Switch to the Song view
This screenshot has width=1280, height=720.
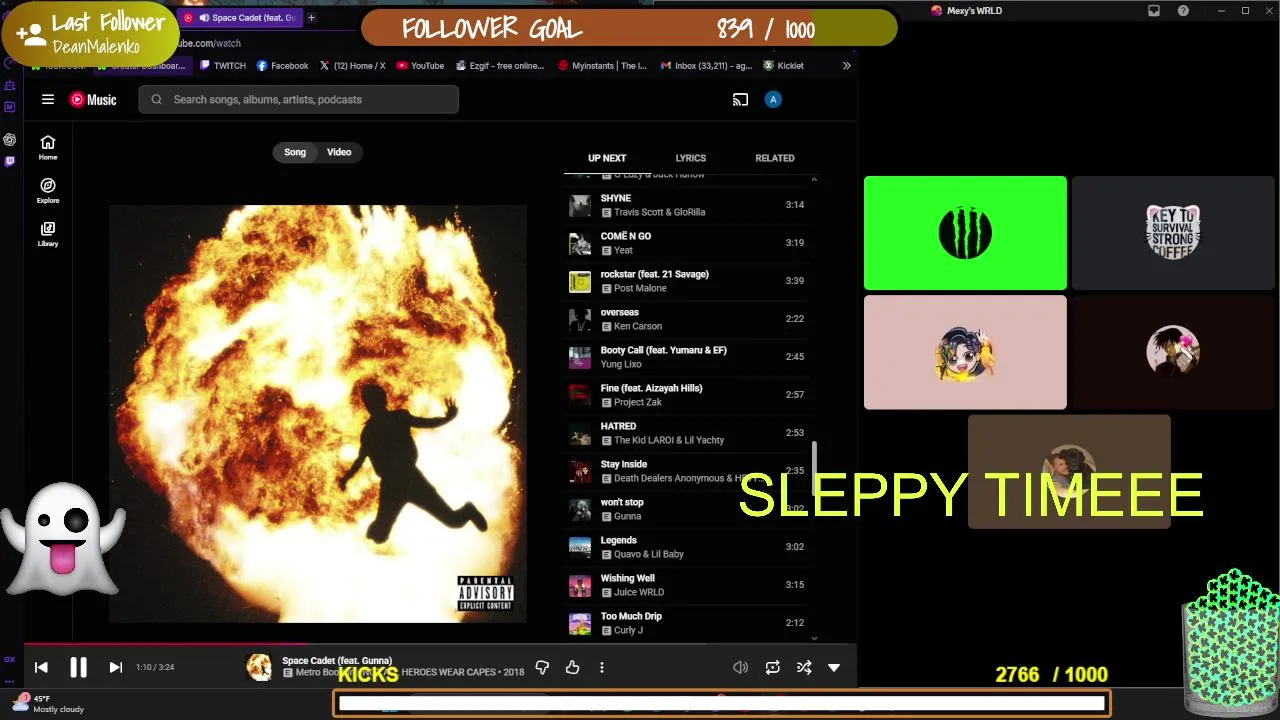295,152
